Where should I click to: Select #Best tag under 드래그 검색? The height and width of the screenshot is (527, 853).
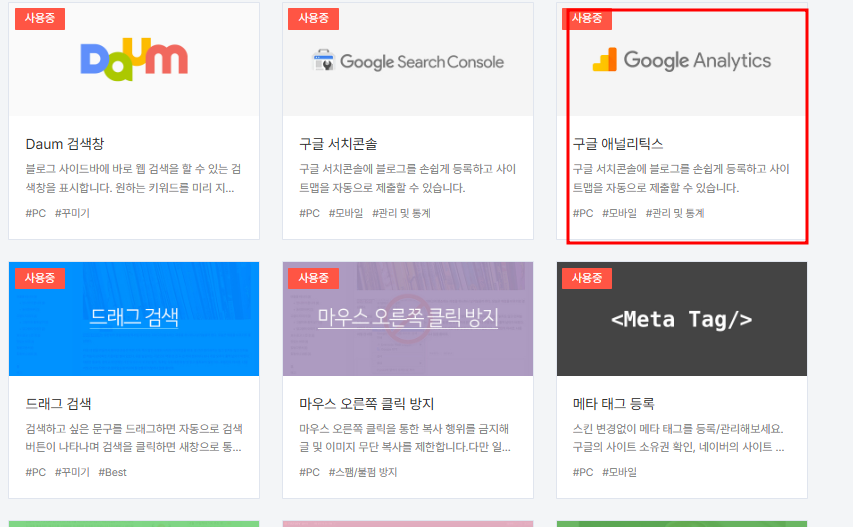pyautogui.click(x=113, y=472)
